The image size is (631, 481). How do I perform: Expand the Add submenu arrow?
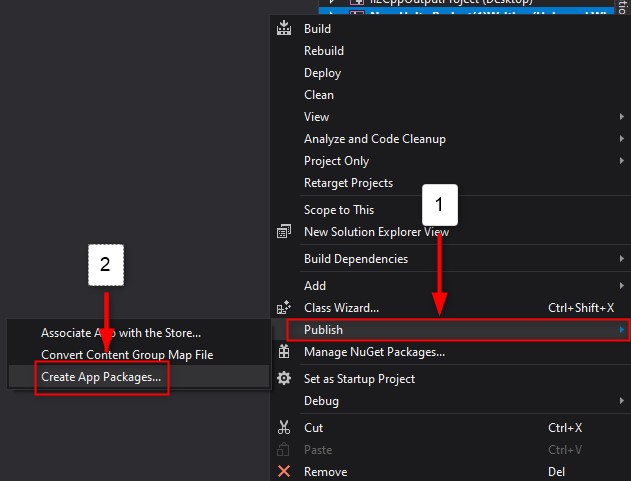tap(621, 285)
